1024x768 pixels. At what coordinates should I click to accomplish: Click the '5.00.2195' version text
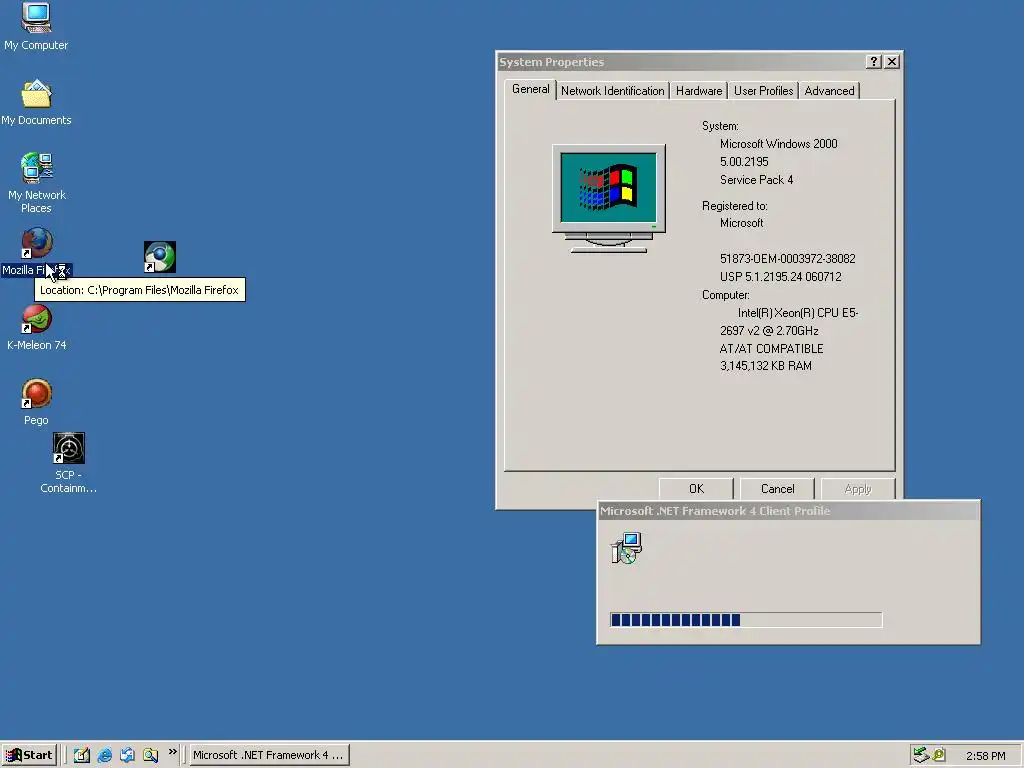click(744, 162)
